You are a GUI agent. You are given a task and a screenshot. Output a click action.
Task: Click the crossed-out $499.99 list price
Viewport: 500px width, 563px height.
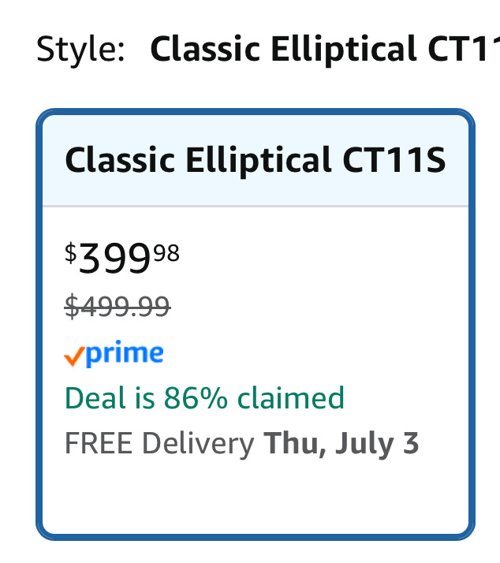[x=117, y=306]
